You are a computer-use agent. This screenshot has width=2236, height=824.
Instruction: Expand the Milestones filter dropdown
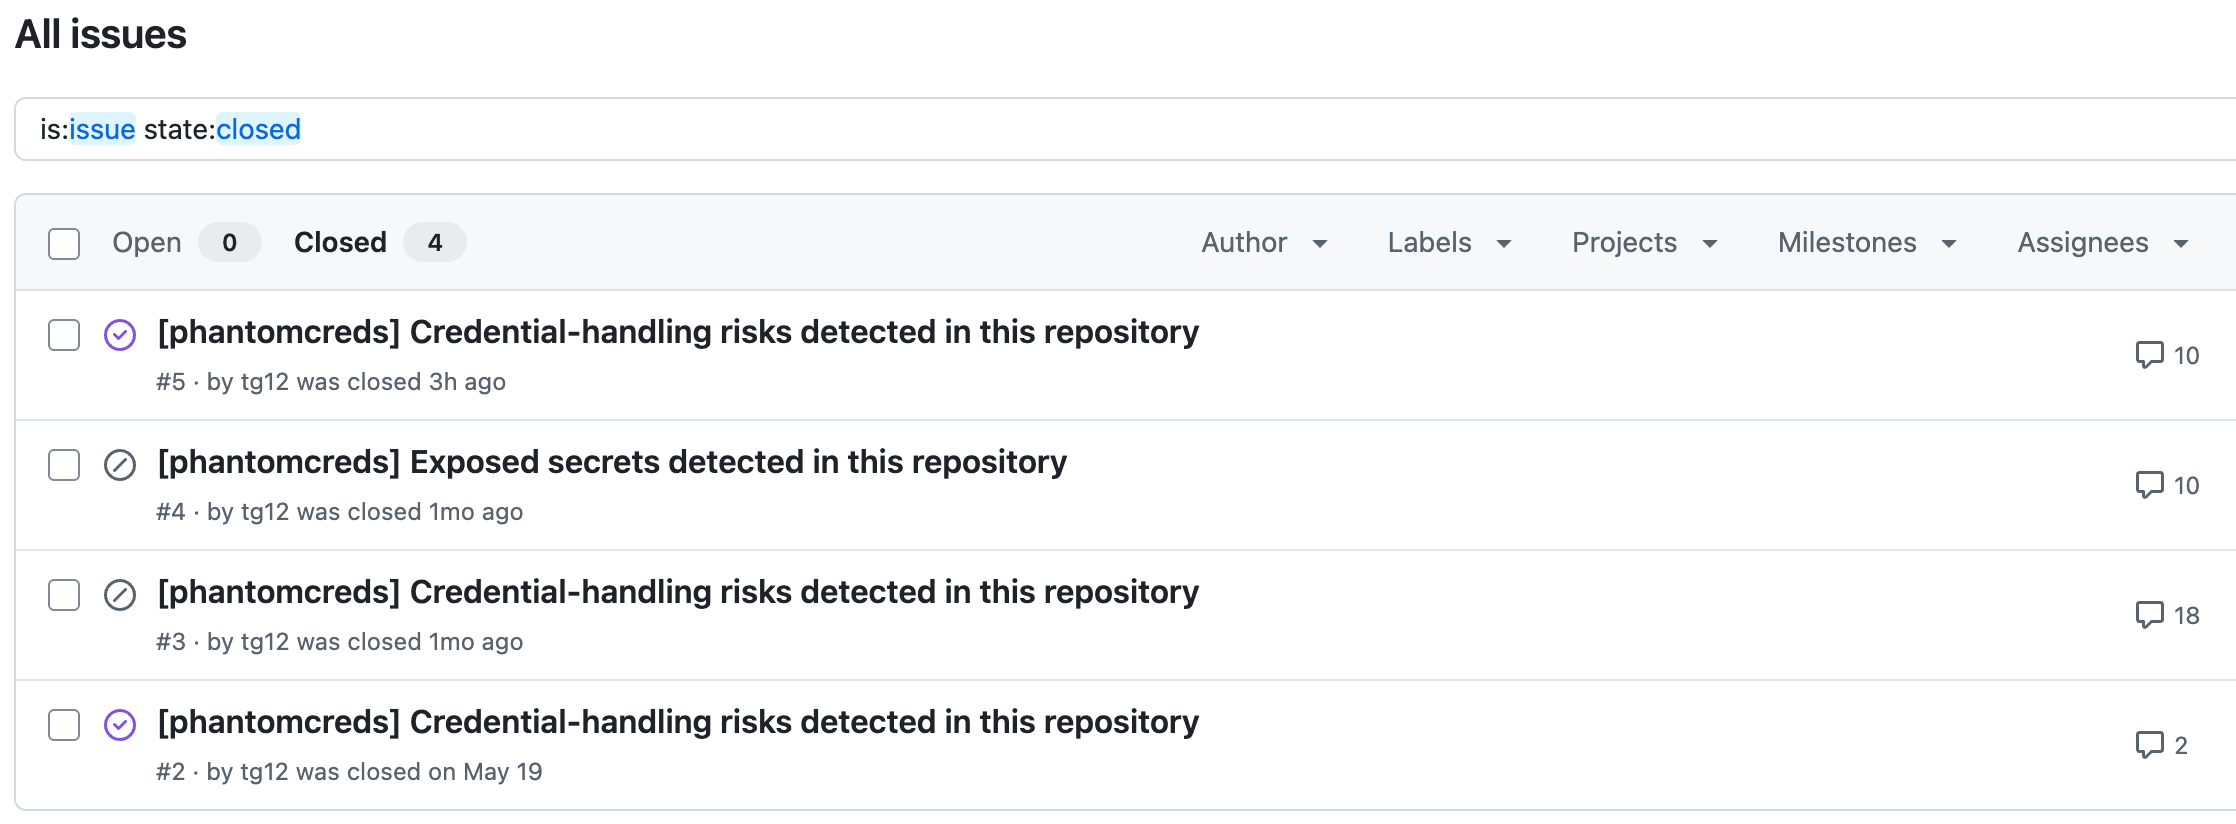[x=1866, y=242]
